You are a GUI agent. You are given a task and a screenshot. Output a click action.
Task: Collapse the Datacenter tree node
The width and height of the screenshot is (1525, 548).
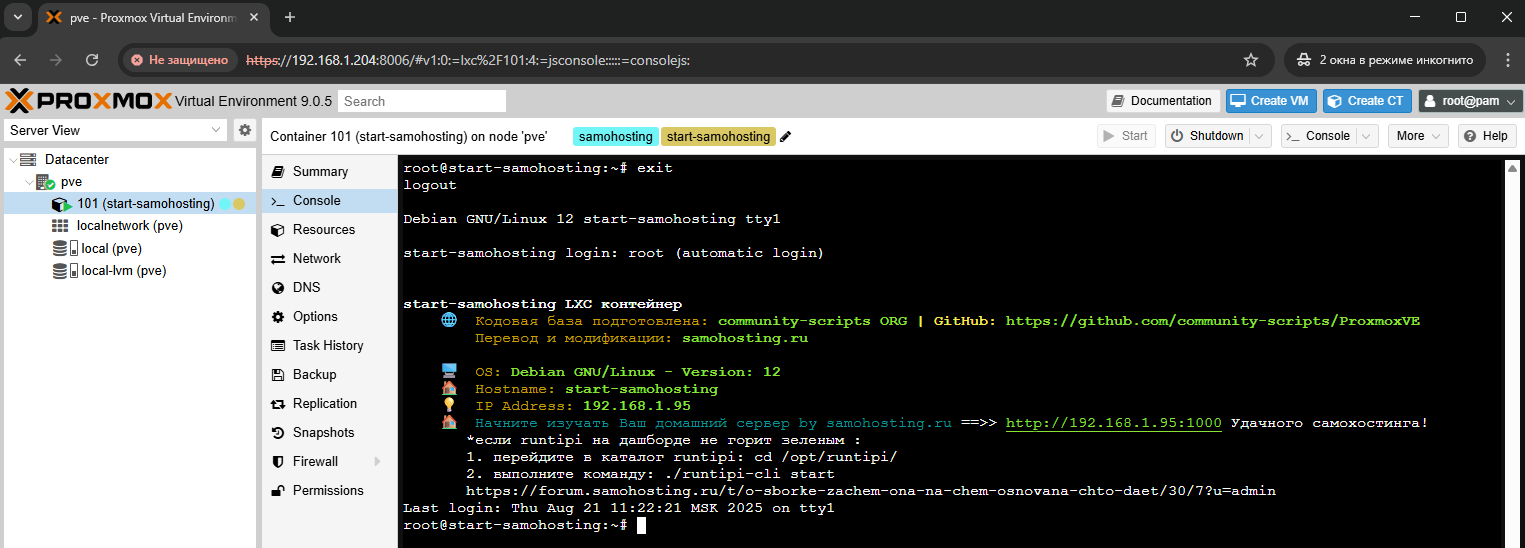pos(13,160)
